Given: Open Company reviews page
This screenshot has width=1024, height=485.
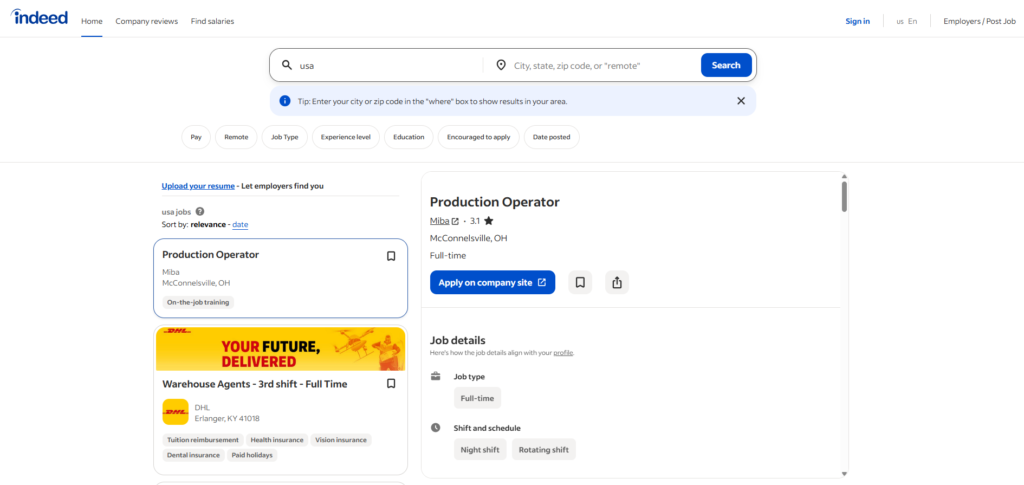Looking at the screenshot, I should tap(146, 21).
